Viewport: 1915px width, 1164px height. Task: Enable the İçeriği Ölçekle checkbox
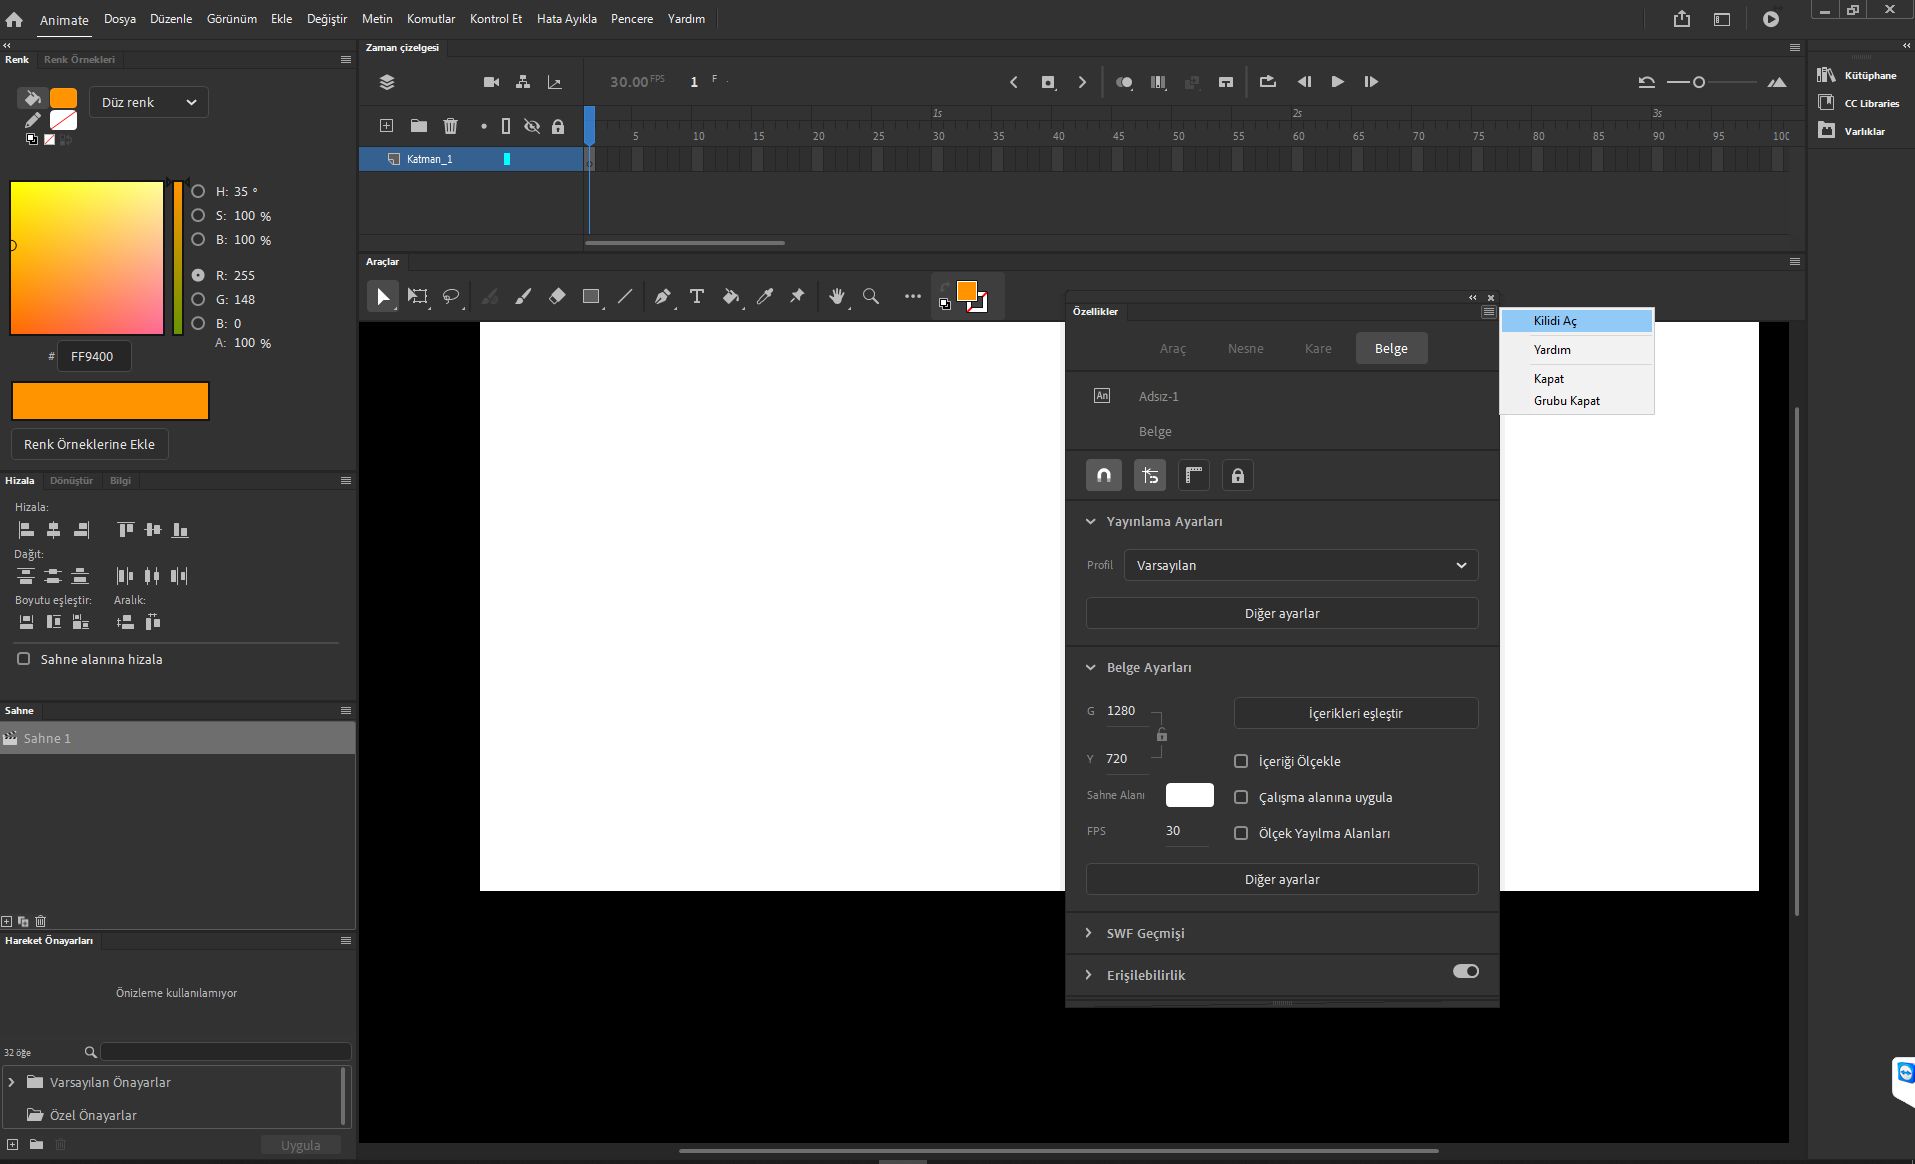(1241, 761)
